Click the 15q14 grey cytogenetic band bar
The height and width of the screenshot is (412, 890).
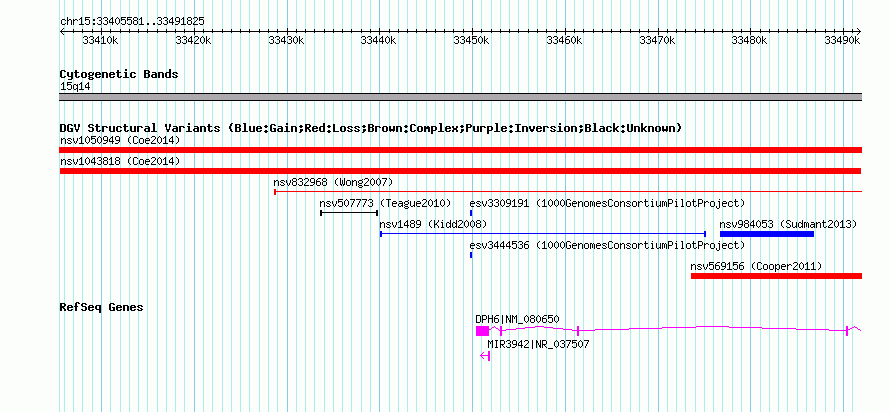pos(460,97)
